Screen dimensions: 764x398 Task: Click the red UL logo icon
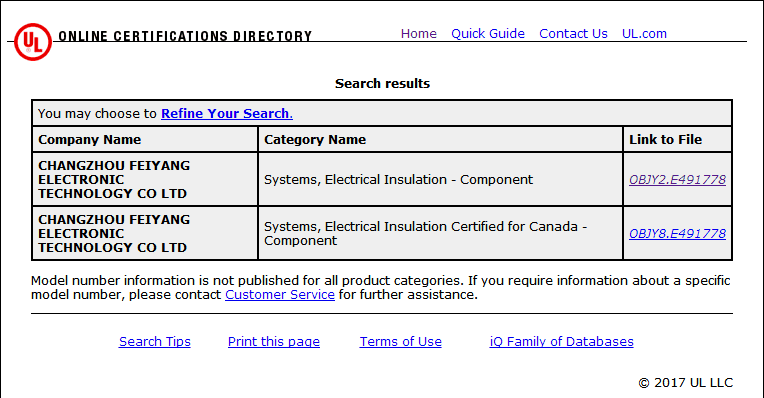tap(33, 42)
